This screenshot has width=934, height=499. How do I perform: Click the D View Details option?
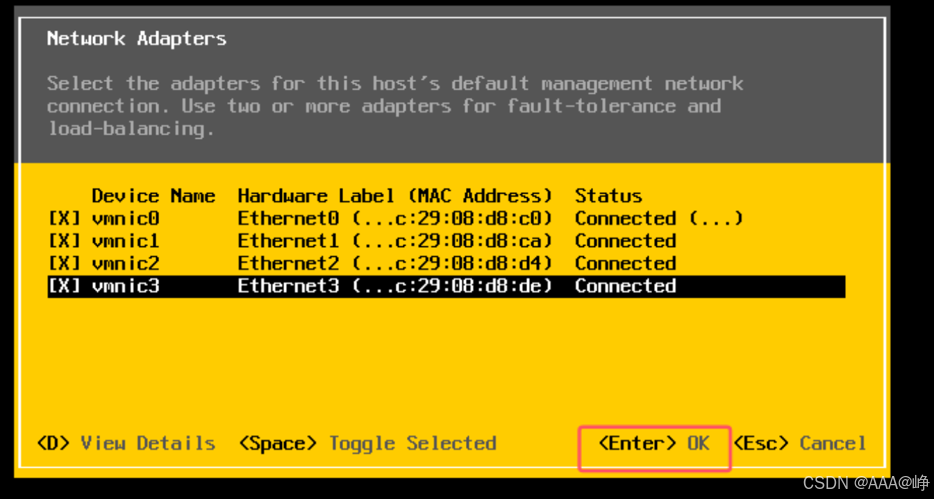pos(126,444)
